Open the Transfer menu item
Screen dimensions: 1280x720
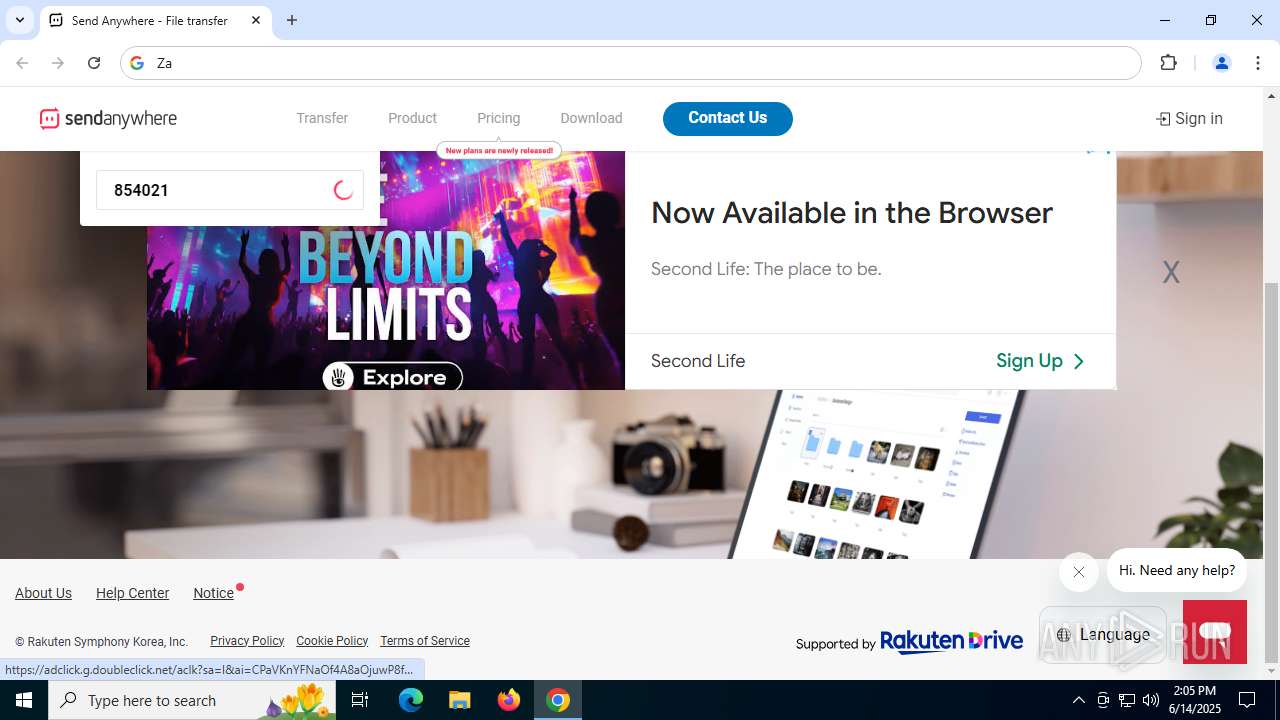tap(322, 118)
